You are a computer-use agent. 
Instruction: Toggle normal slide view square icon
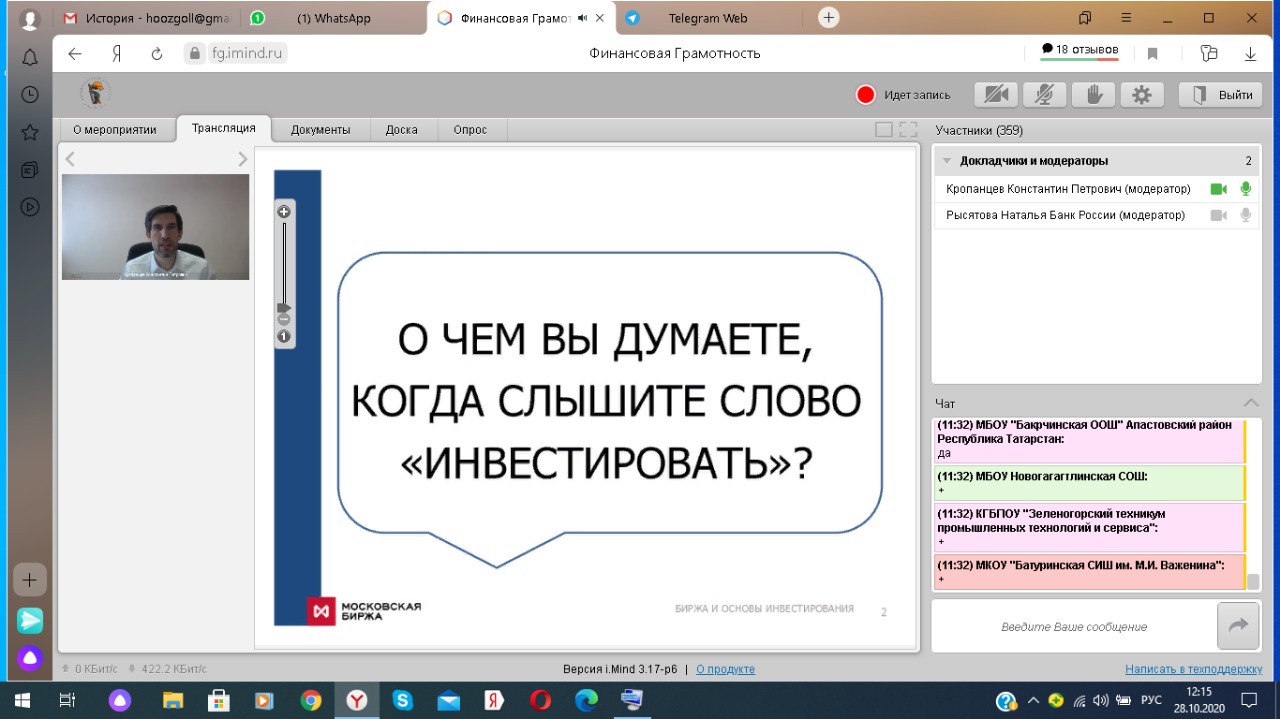click(883, 129)
